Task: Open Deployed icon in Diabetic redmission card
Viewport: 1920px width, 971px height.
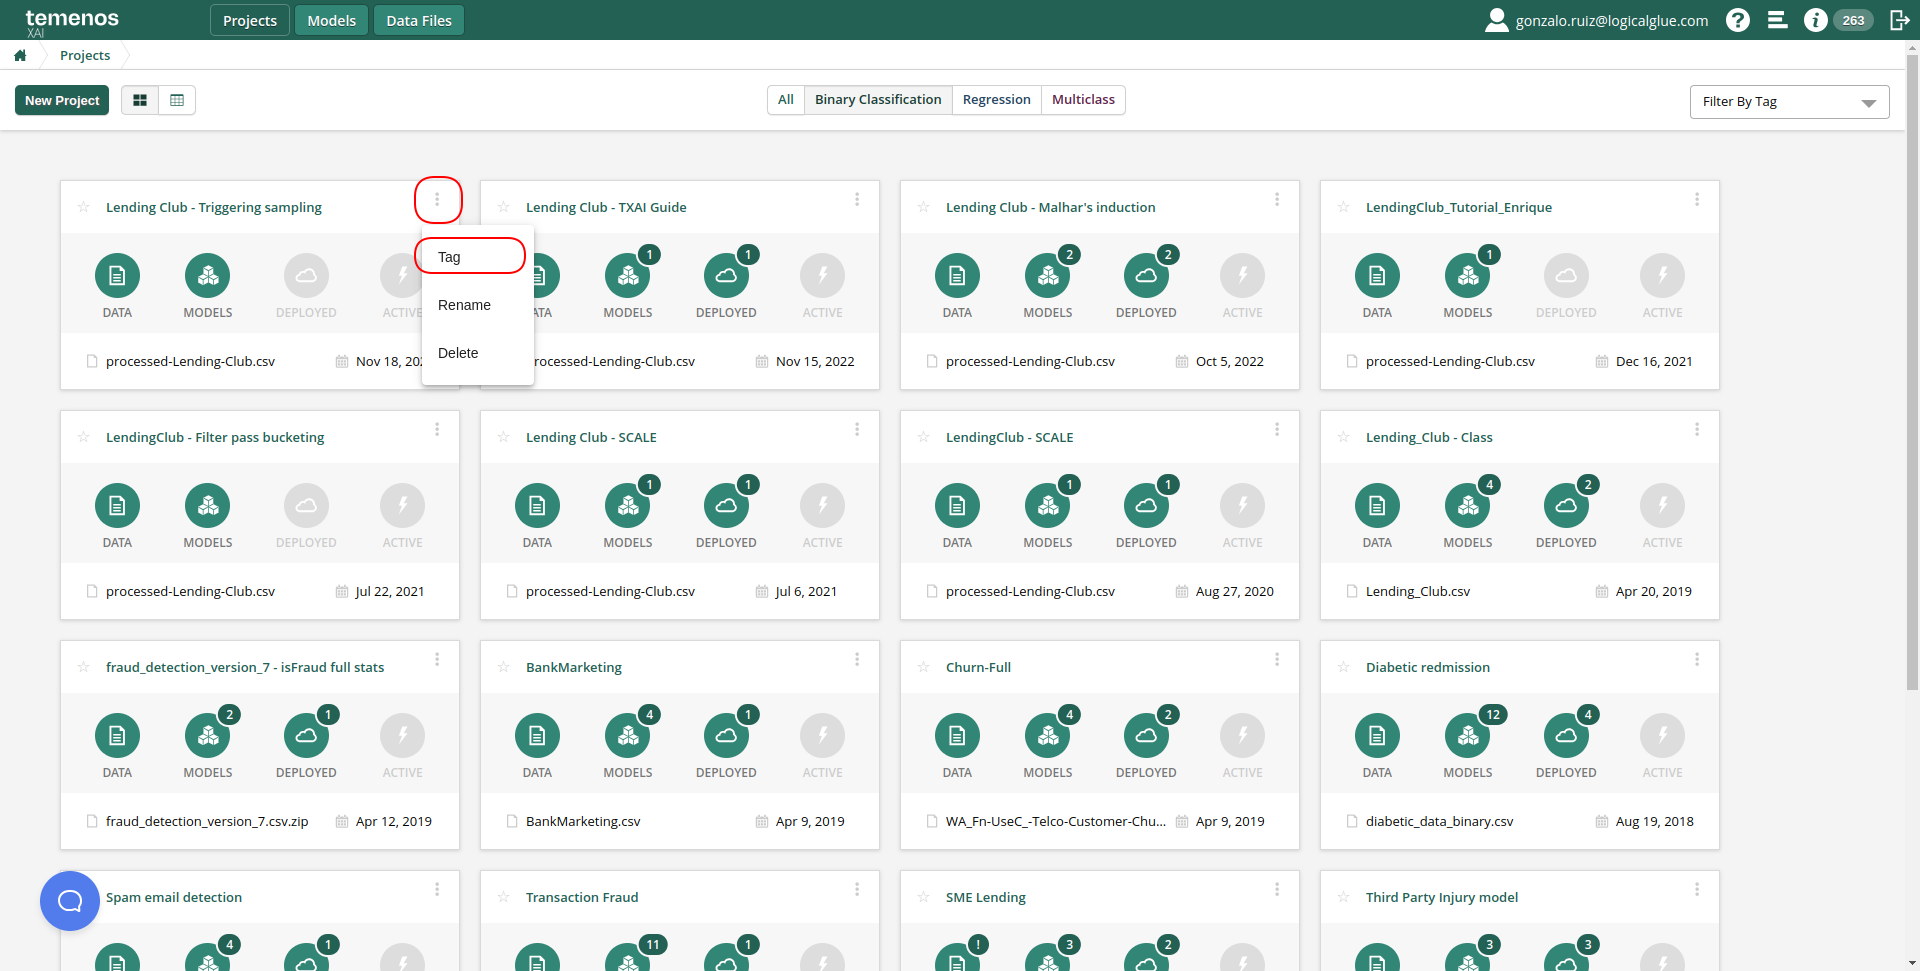Action: coord(1566,736)
